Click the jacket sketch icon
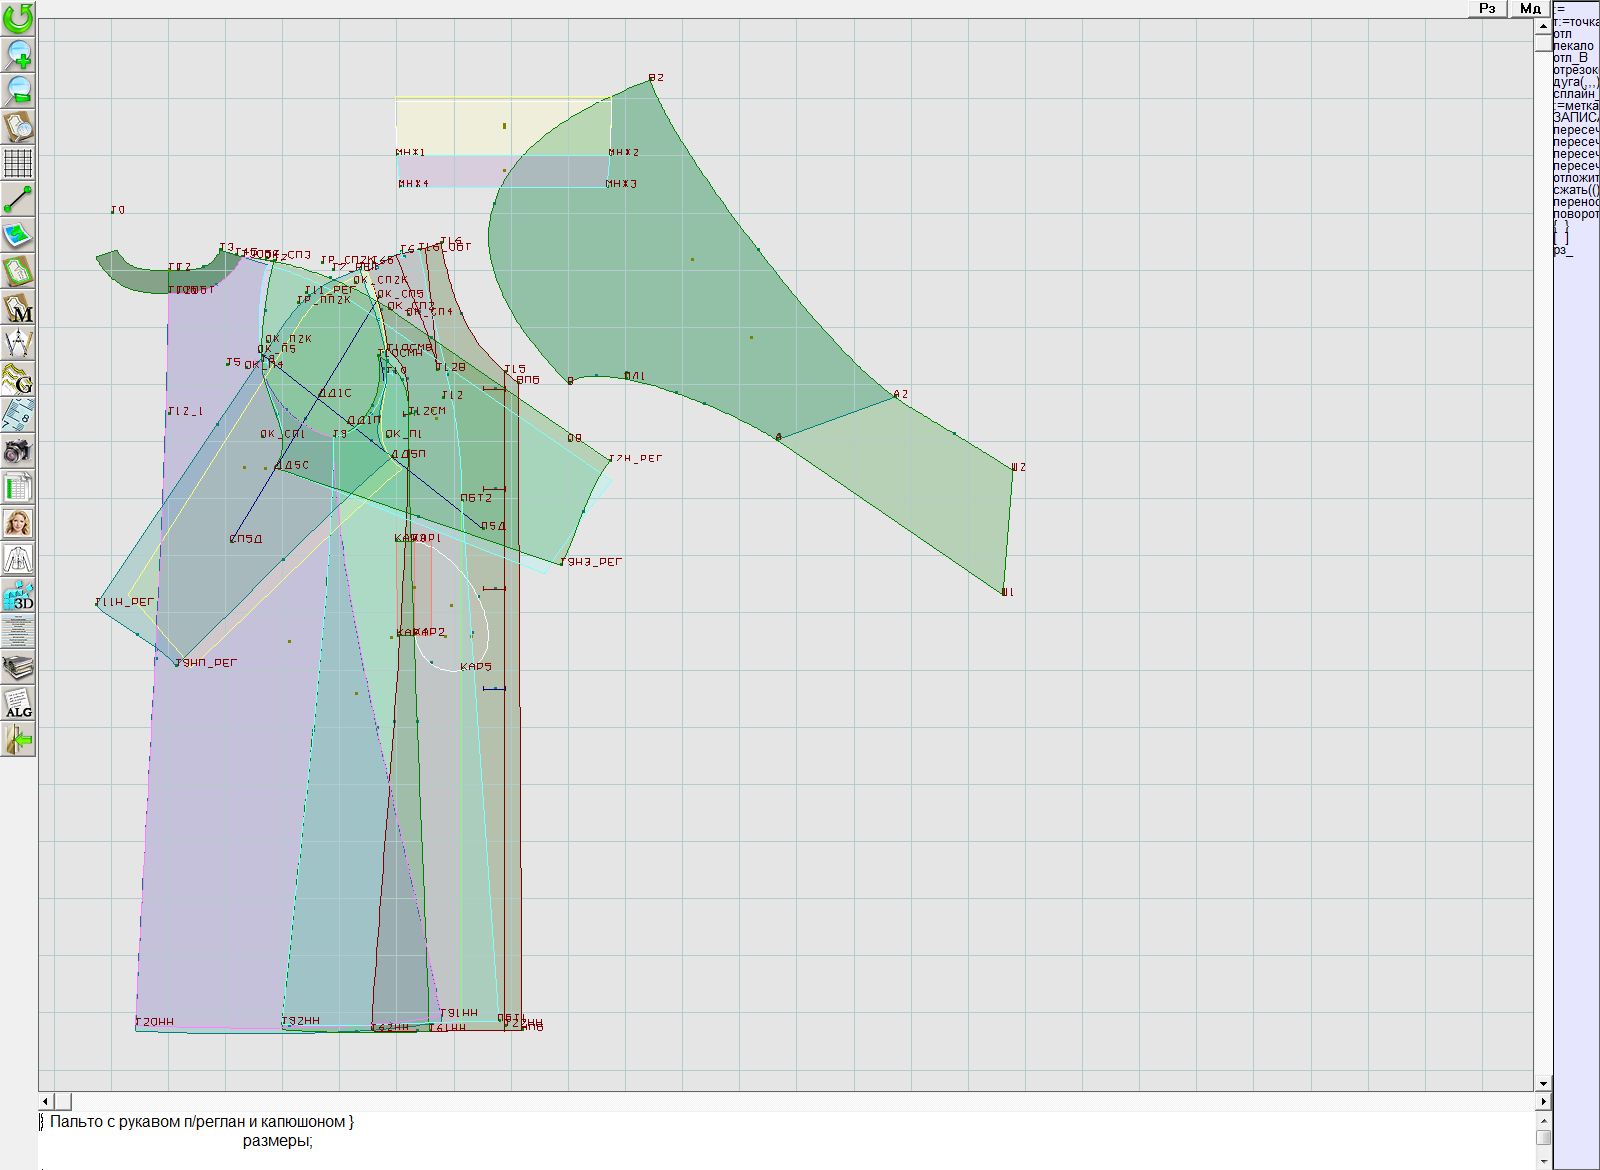 (x=18, y=559)
